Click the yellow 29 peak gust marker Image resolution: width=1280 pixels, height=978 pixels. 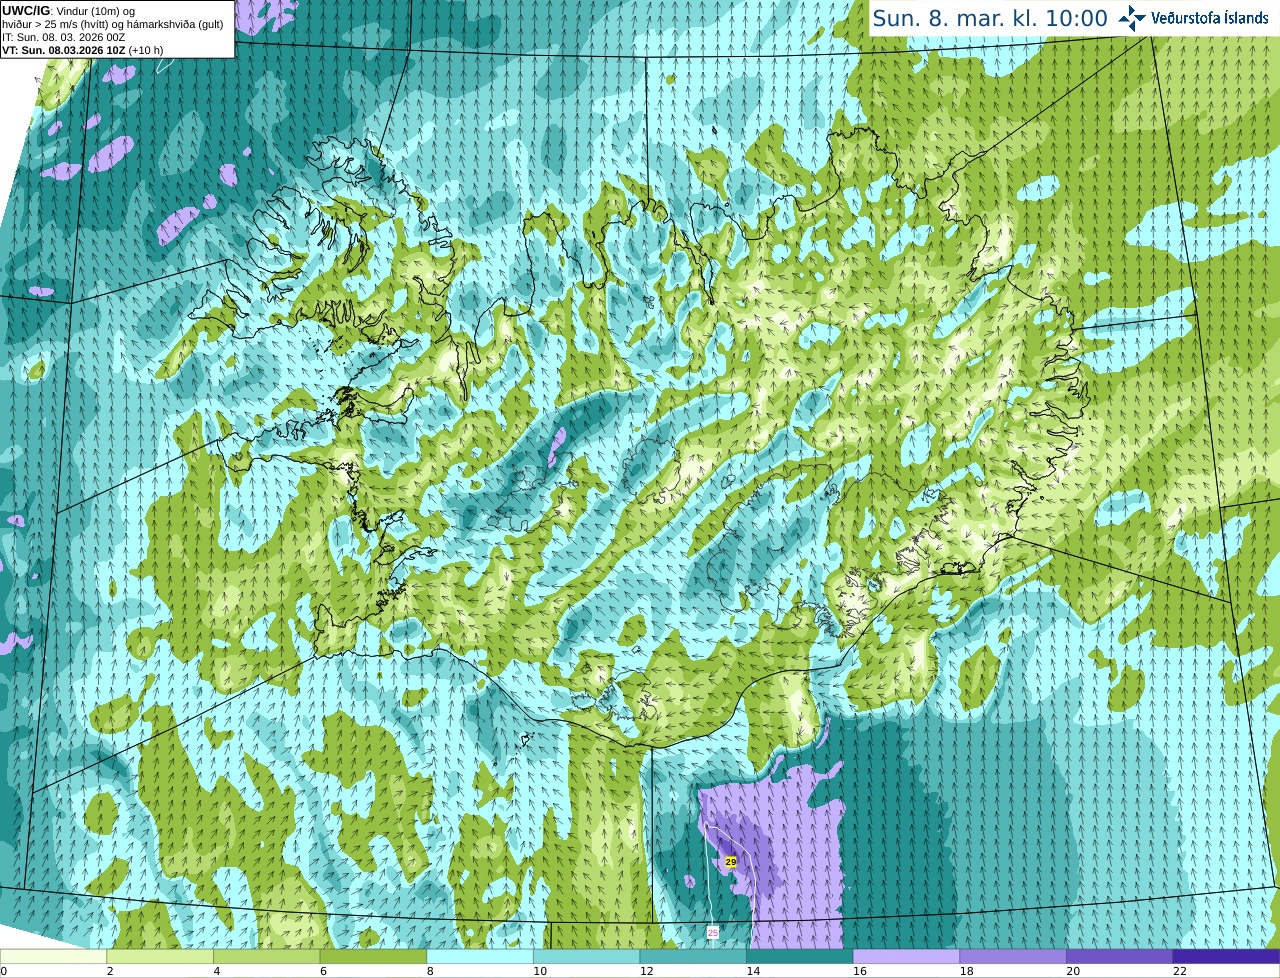731,861
